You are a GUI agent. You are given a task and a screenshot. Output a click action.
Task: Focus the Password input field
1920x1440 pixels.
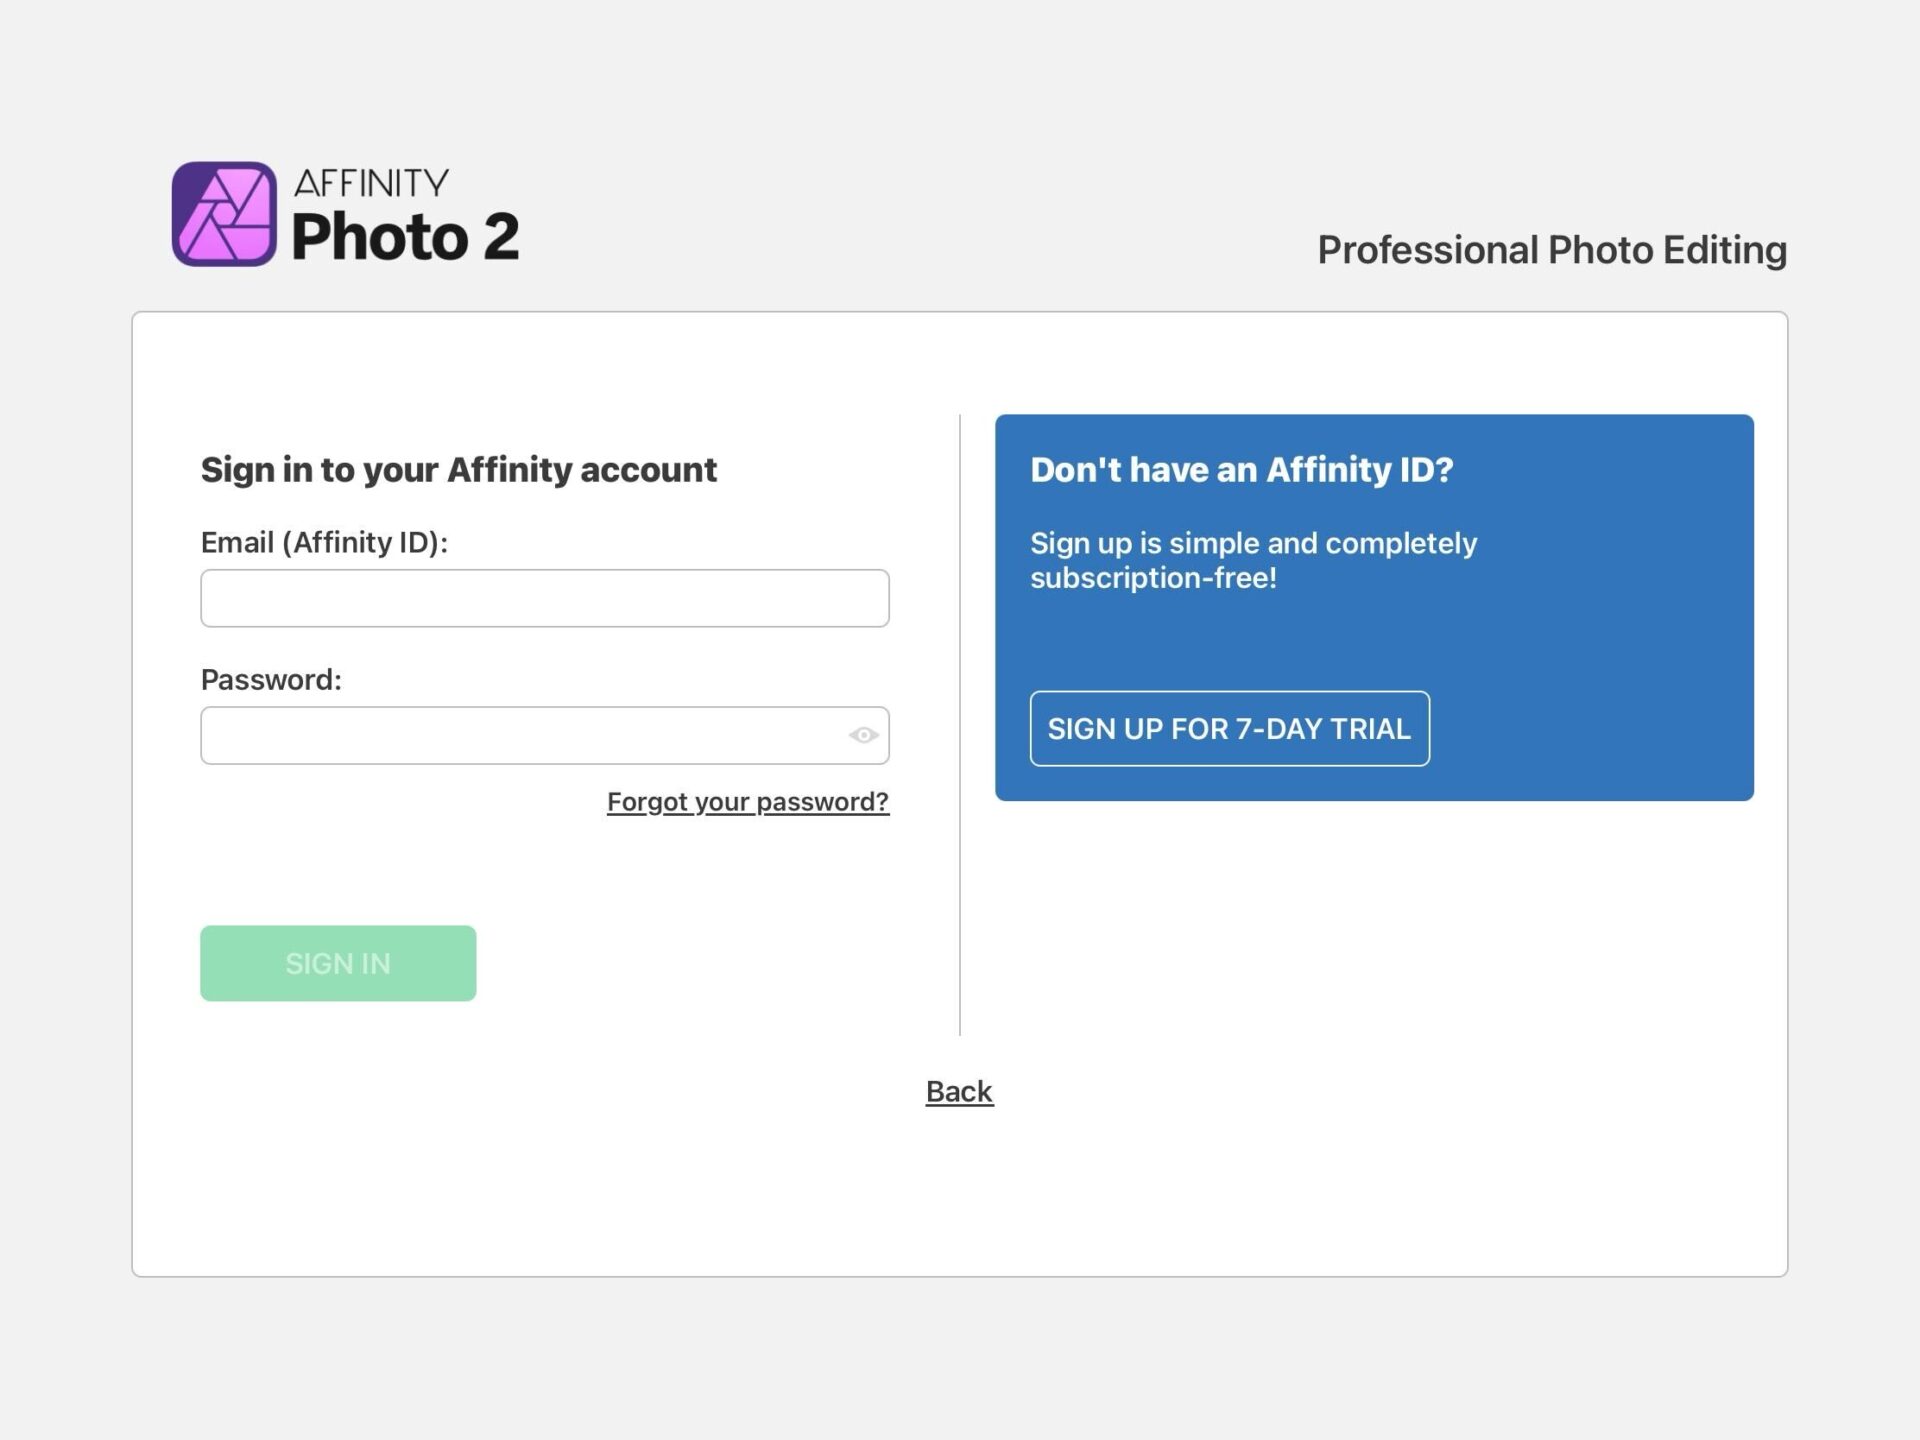tap(520, 736)
